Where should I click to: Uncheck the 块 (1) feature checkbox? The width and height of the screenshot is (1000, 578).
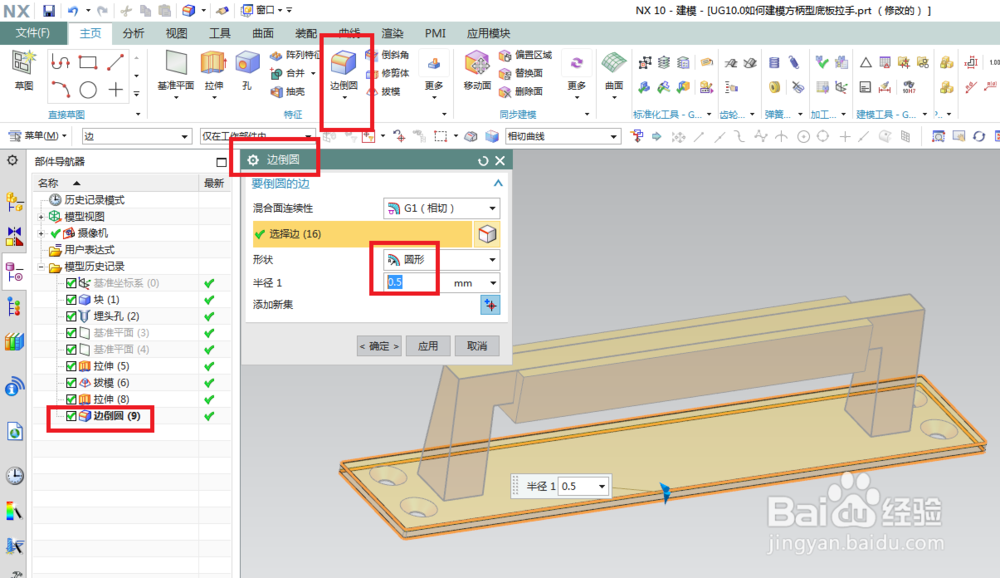coord(70,299)
